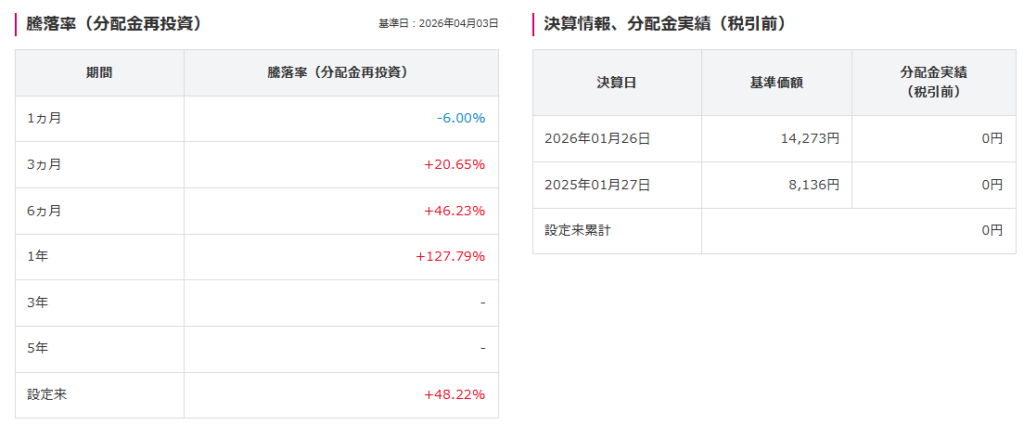
Task: Click the +48.22% since-inception return value
Action: 455,394
